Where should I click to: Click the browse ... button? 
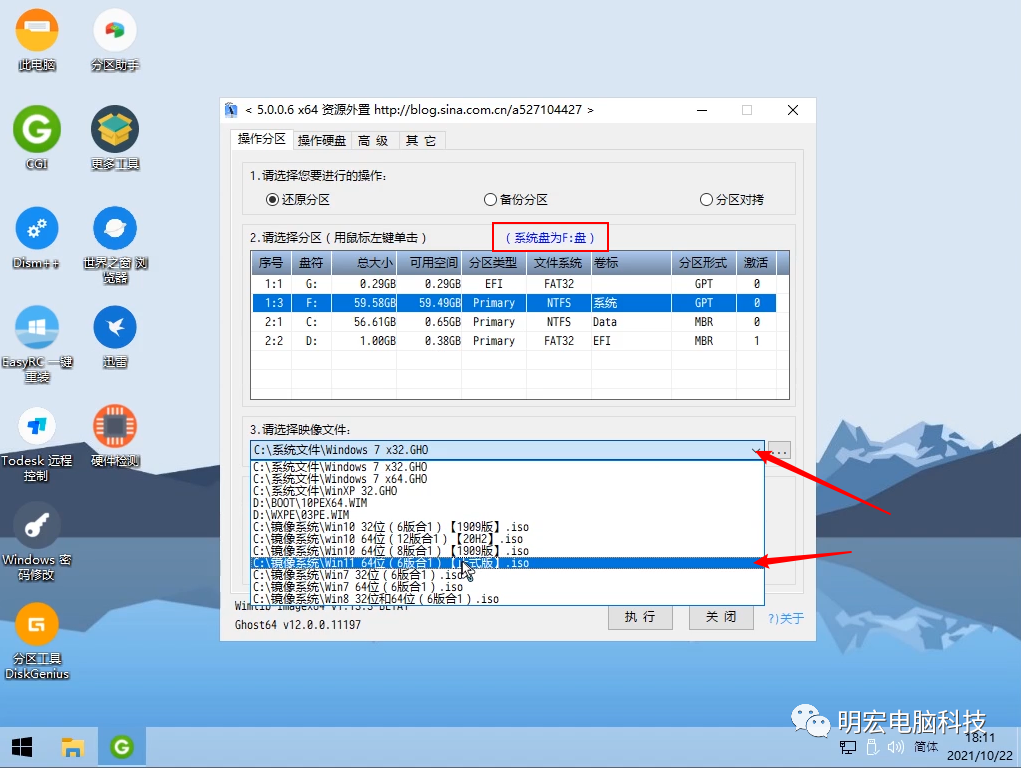pos(779,450)
